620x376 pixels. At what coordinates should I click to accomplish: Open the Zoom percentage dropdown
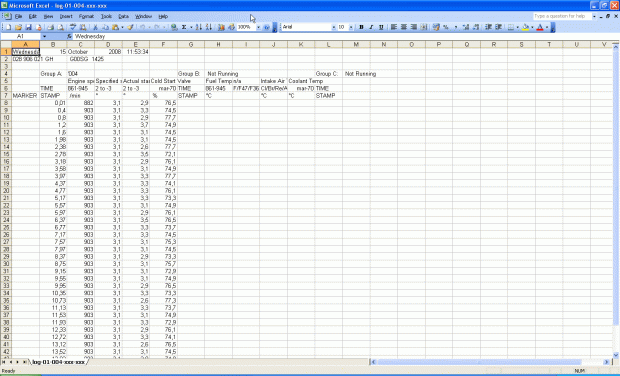pos(258,27)
